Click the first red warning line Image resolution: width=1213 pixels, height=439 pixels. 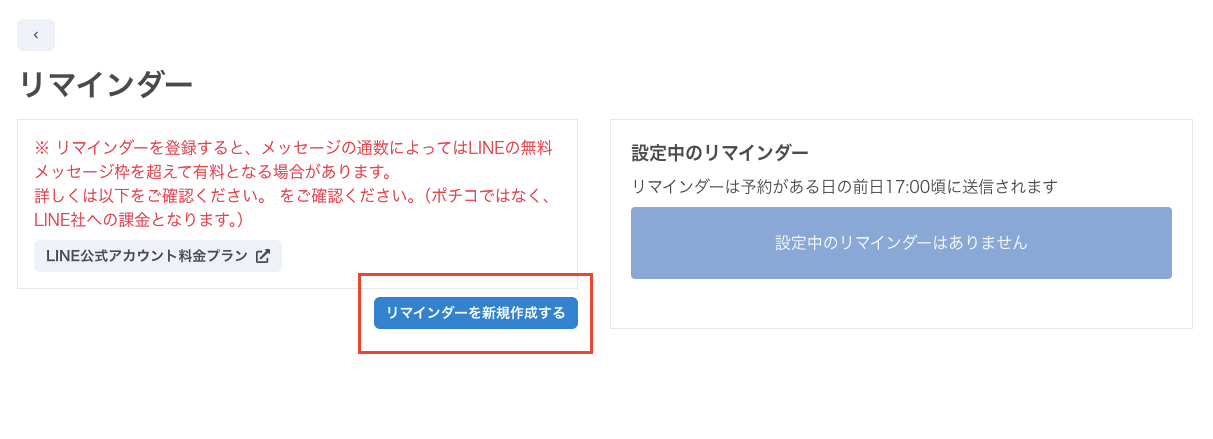pos(294,148)
